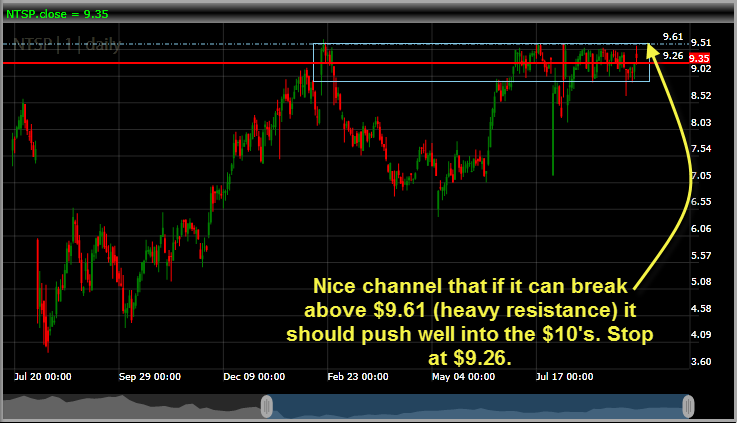Image resolution: width=737 pixels, height=423 pixels.
Task: Click the Jul 20 00:00 date label
Action: [x=42, y=378]
